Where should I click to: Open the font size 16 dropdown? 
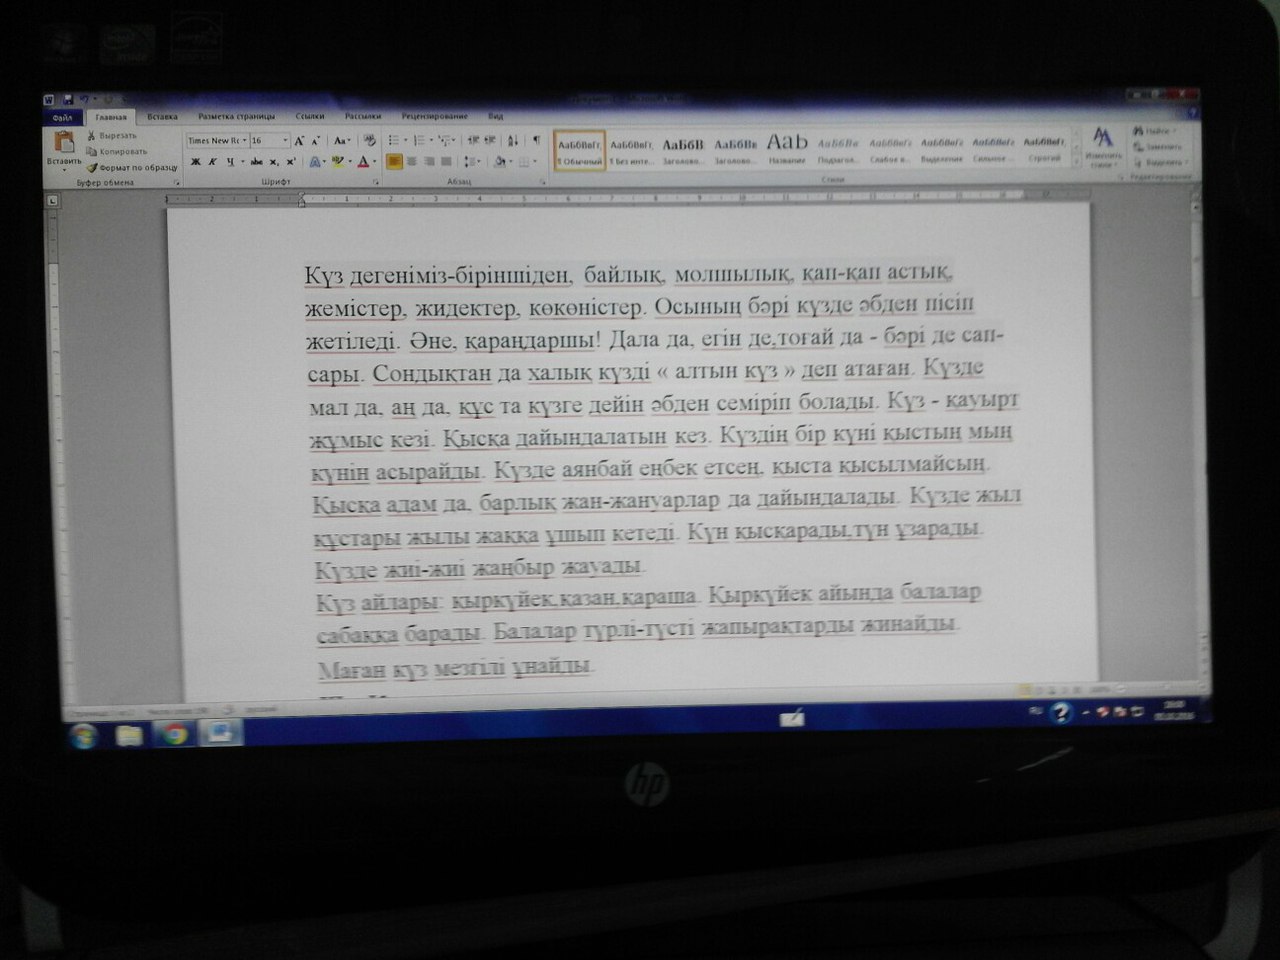(269, 141)
